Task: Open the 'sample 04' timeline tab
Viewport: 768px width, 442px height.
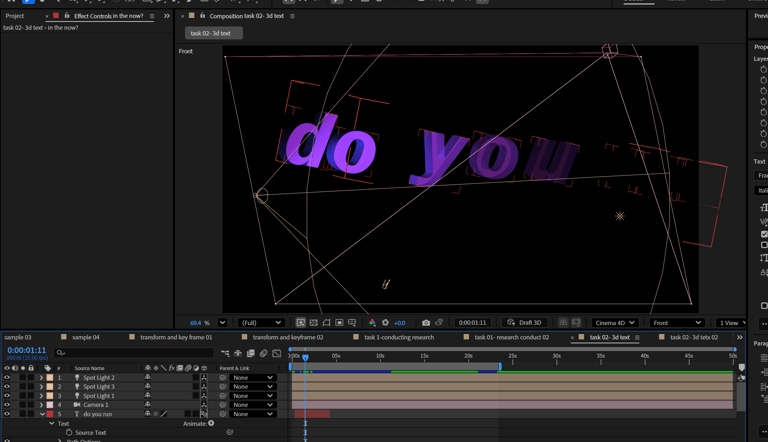Action: click(x=86, y=338)
